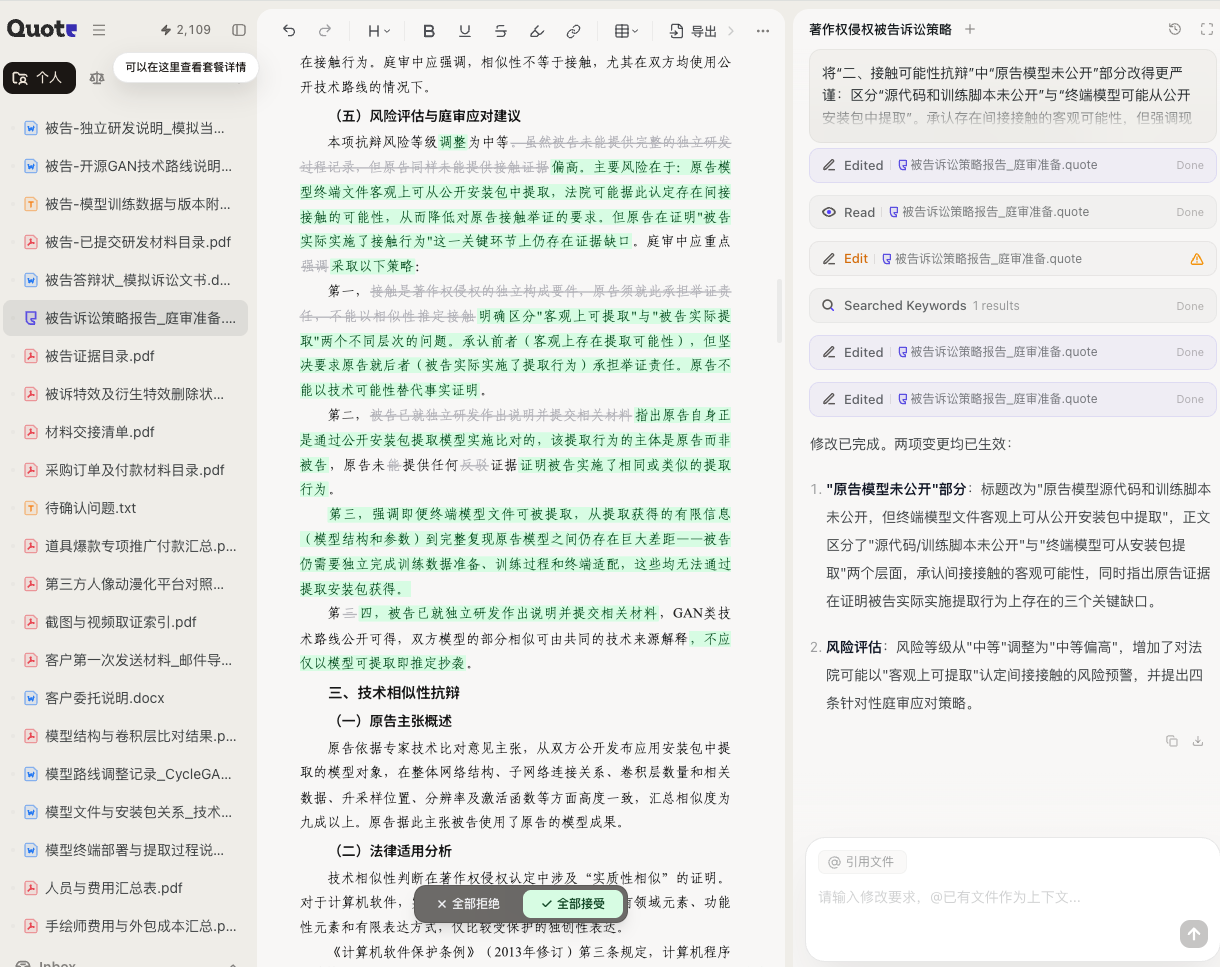Open 截图与视频取证索引.pdf
This screenshot has height=967, width=1220.
[126, 622]
